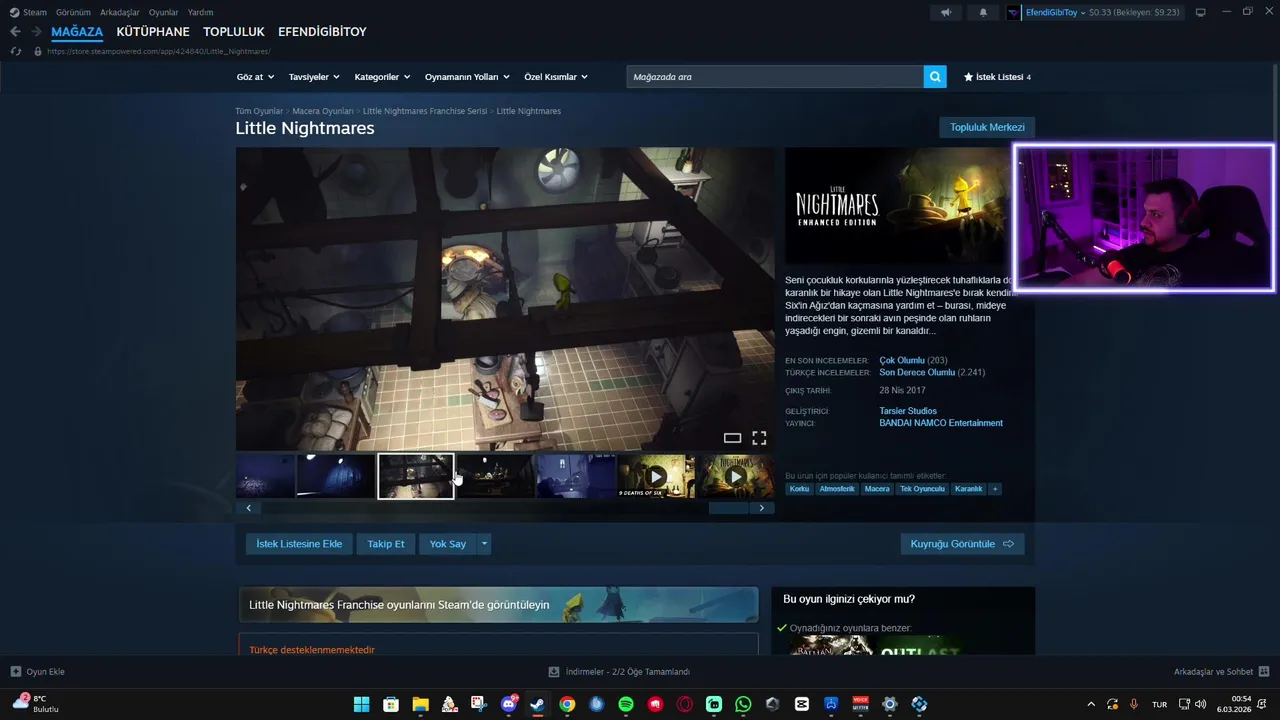Click the Steam icon in the taskbar

[x=537, y=704]
